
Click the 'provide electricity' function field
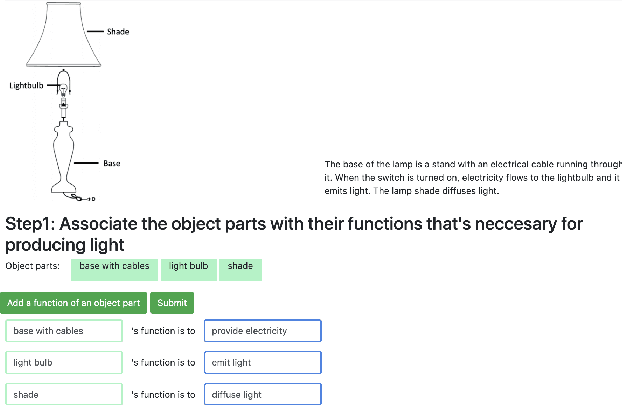coord(262,330)
